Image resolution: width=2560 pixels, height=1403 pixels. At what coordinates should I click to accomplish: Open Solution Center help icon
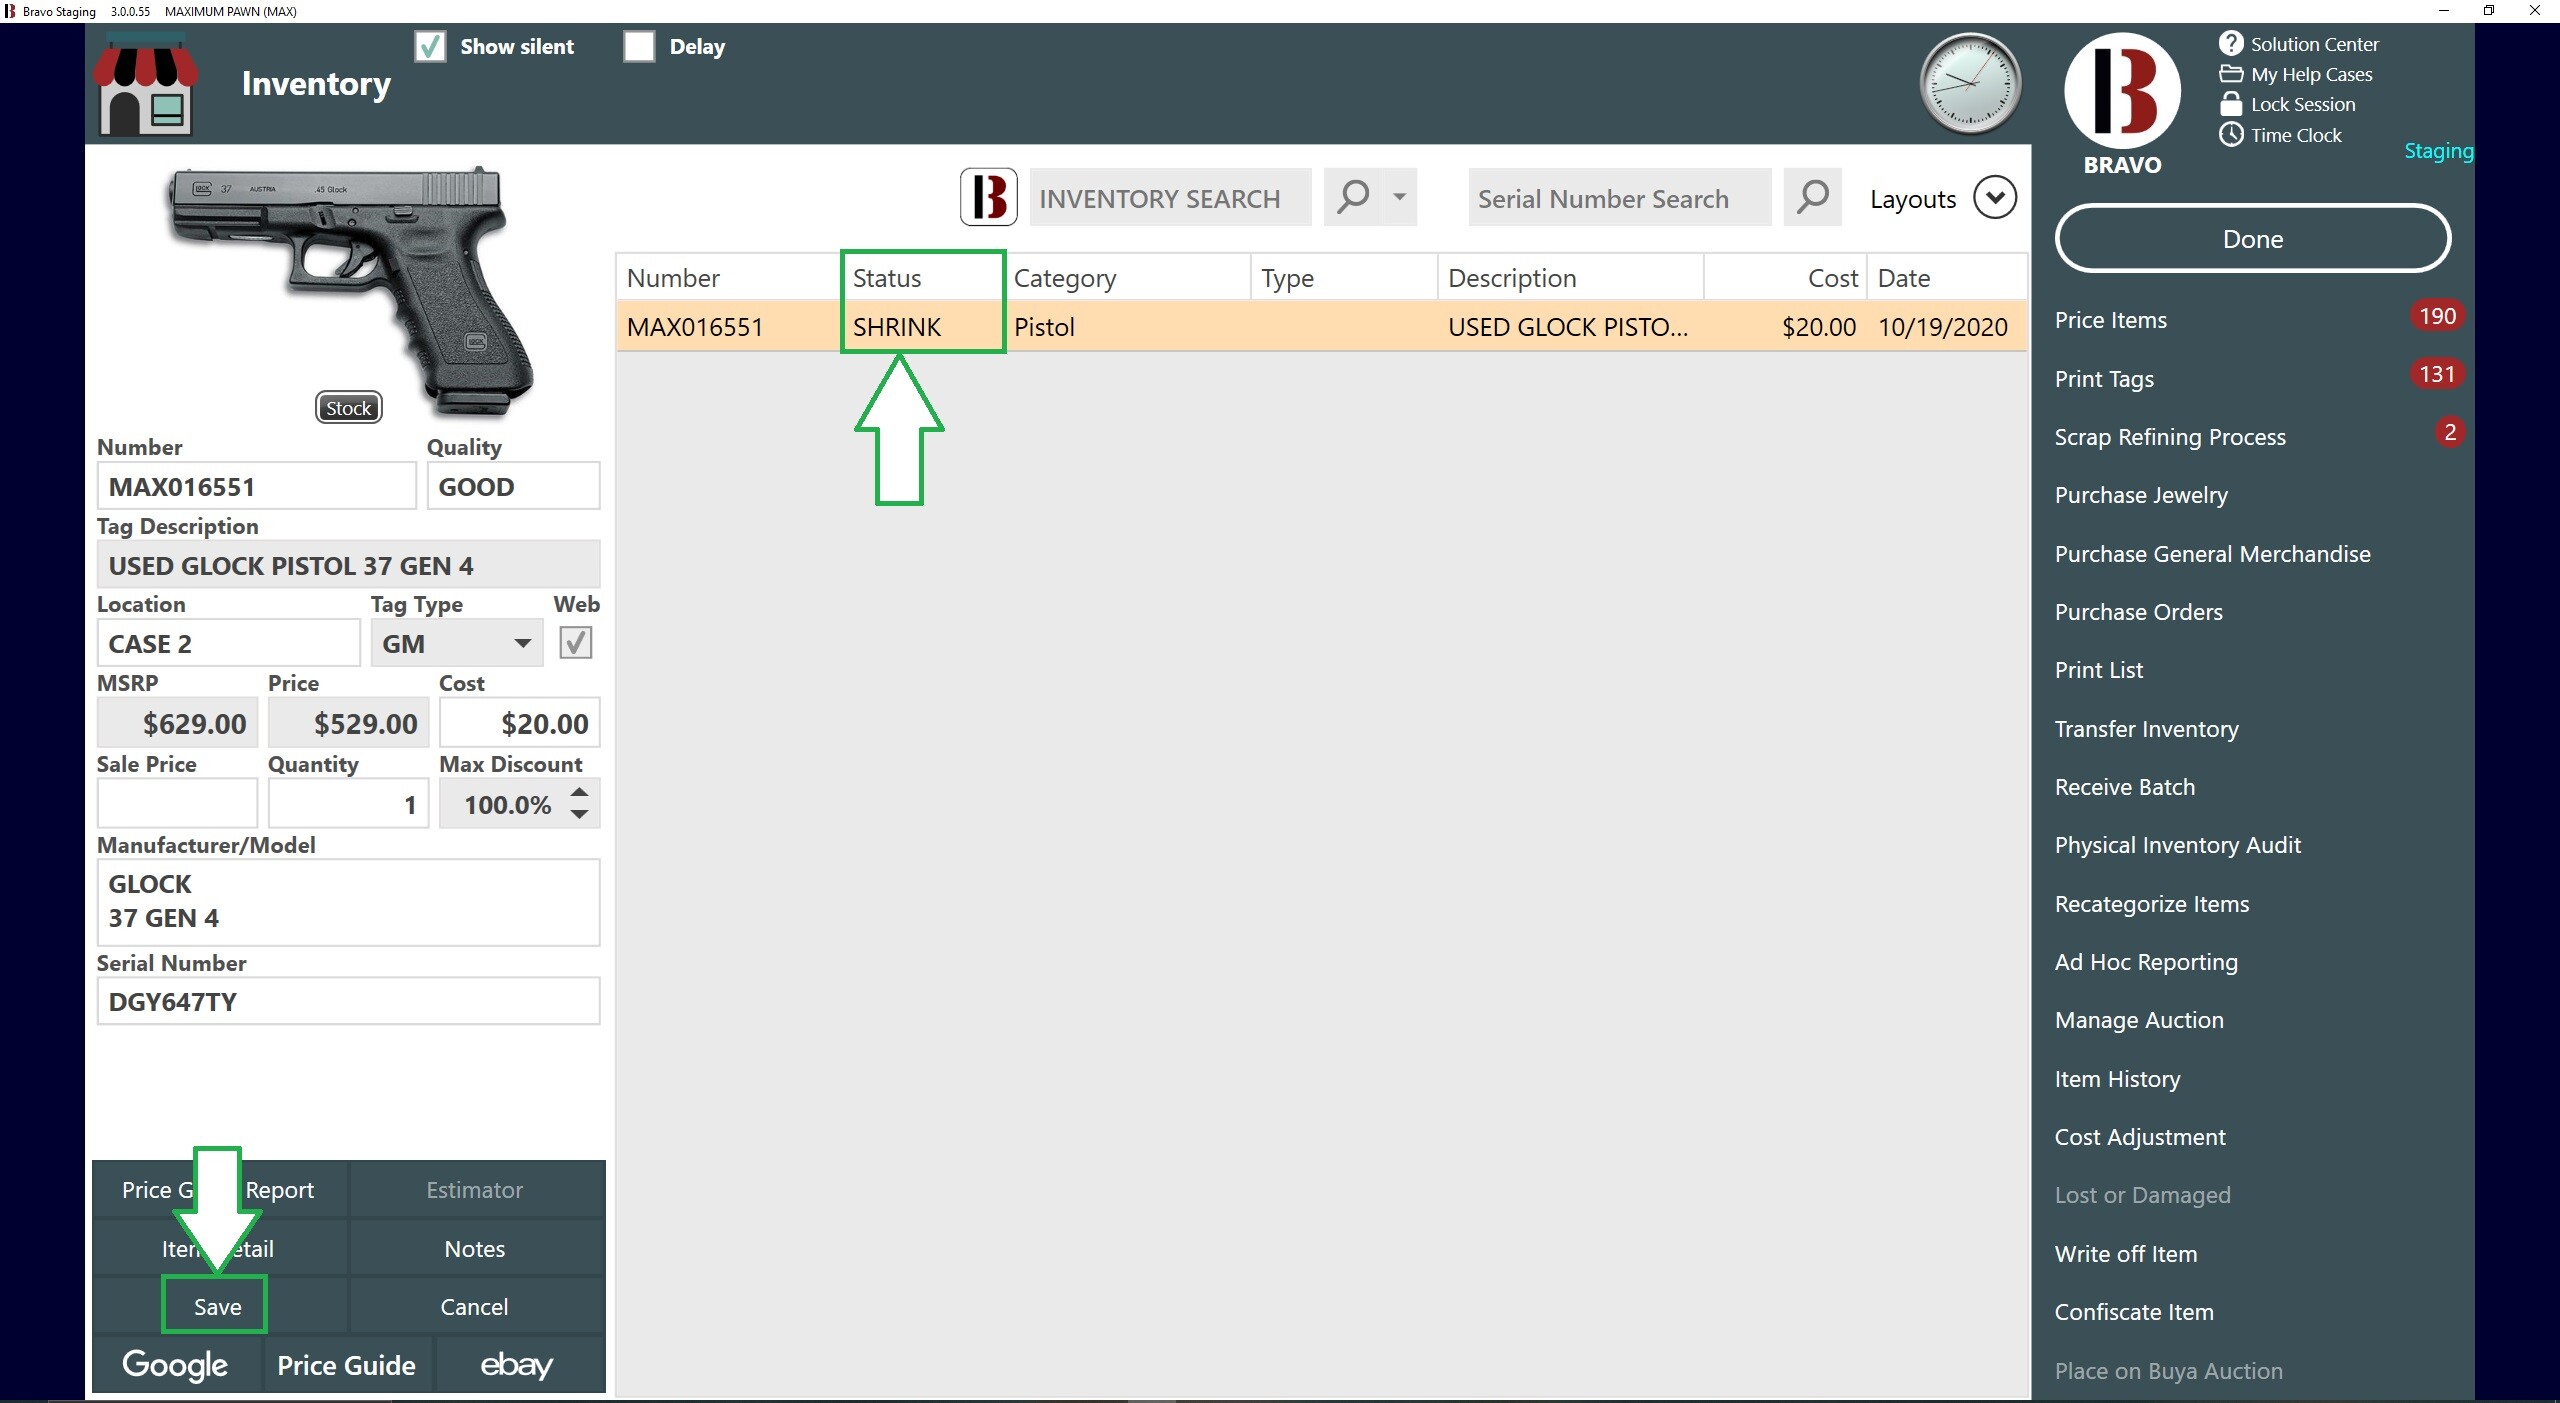point(2230,44)
